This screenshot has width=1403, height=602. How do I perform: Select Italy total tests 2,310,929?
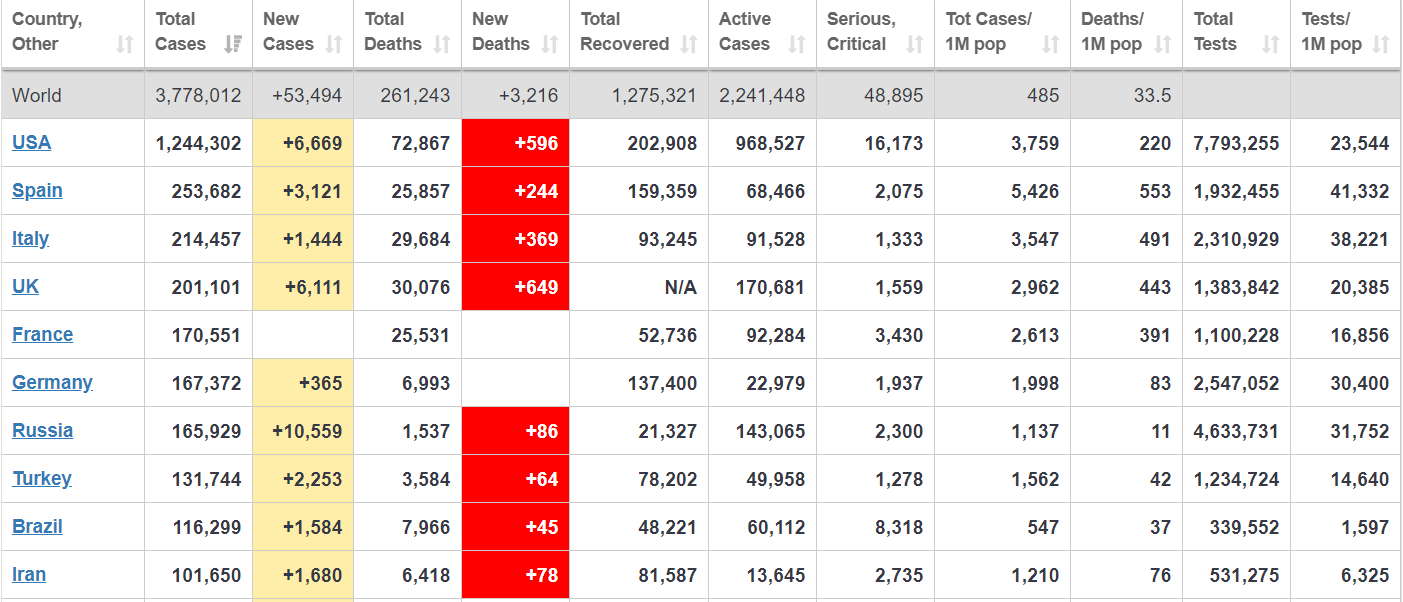(x=1236, y=239)
